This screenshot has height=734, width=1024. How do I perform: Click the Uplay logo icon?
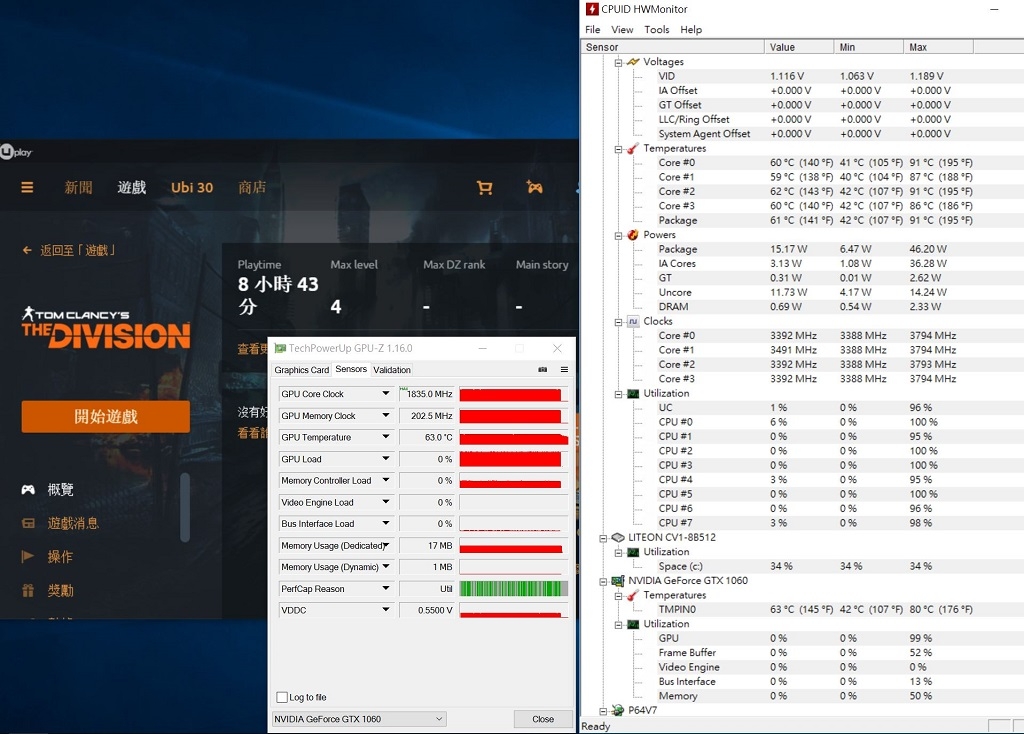(7, 152)
